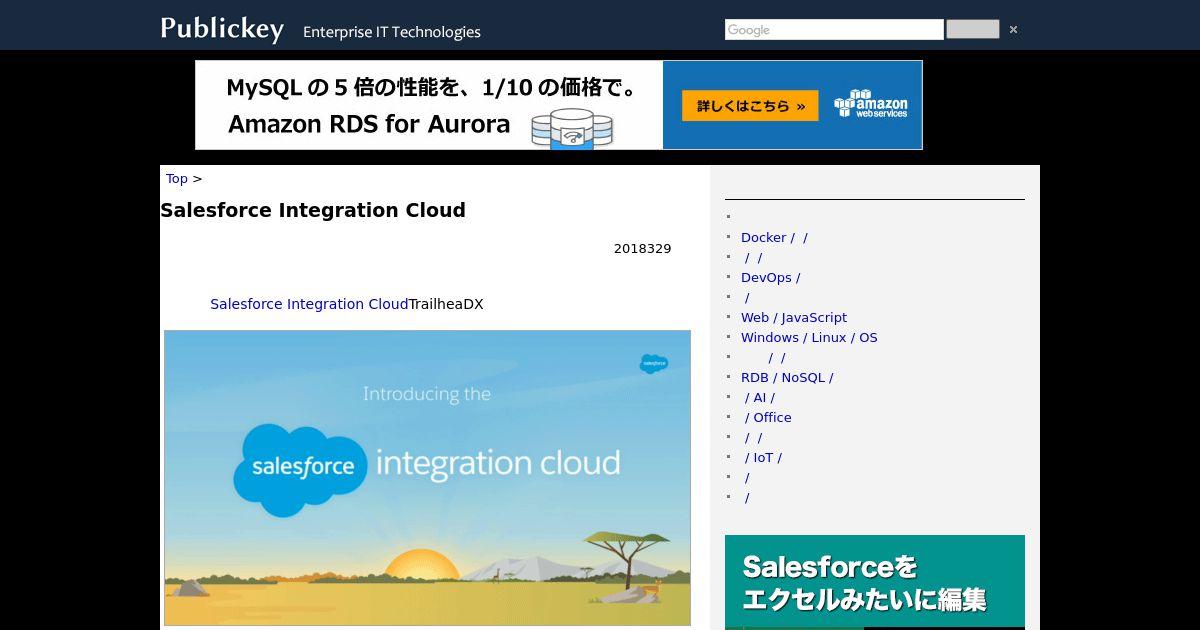
Task: Click the gray search submit button
Action: pos(972,29)
